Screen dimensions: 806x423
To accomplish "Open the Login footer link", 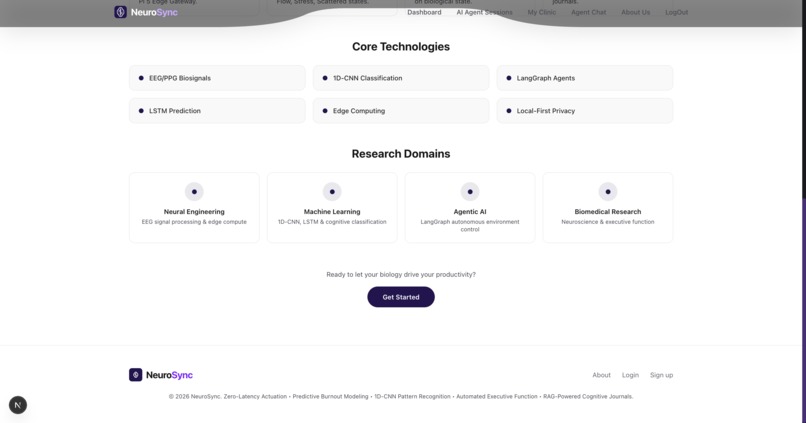I will point(630,375).
